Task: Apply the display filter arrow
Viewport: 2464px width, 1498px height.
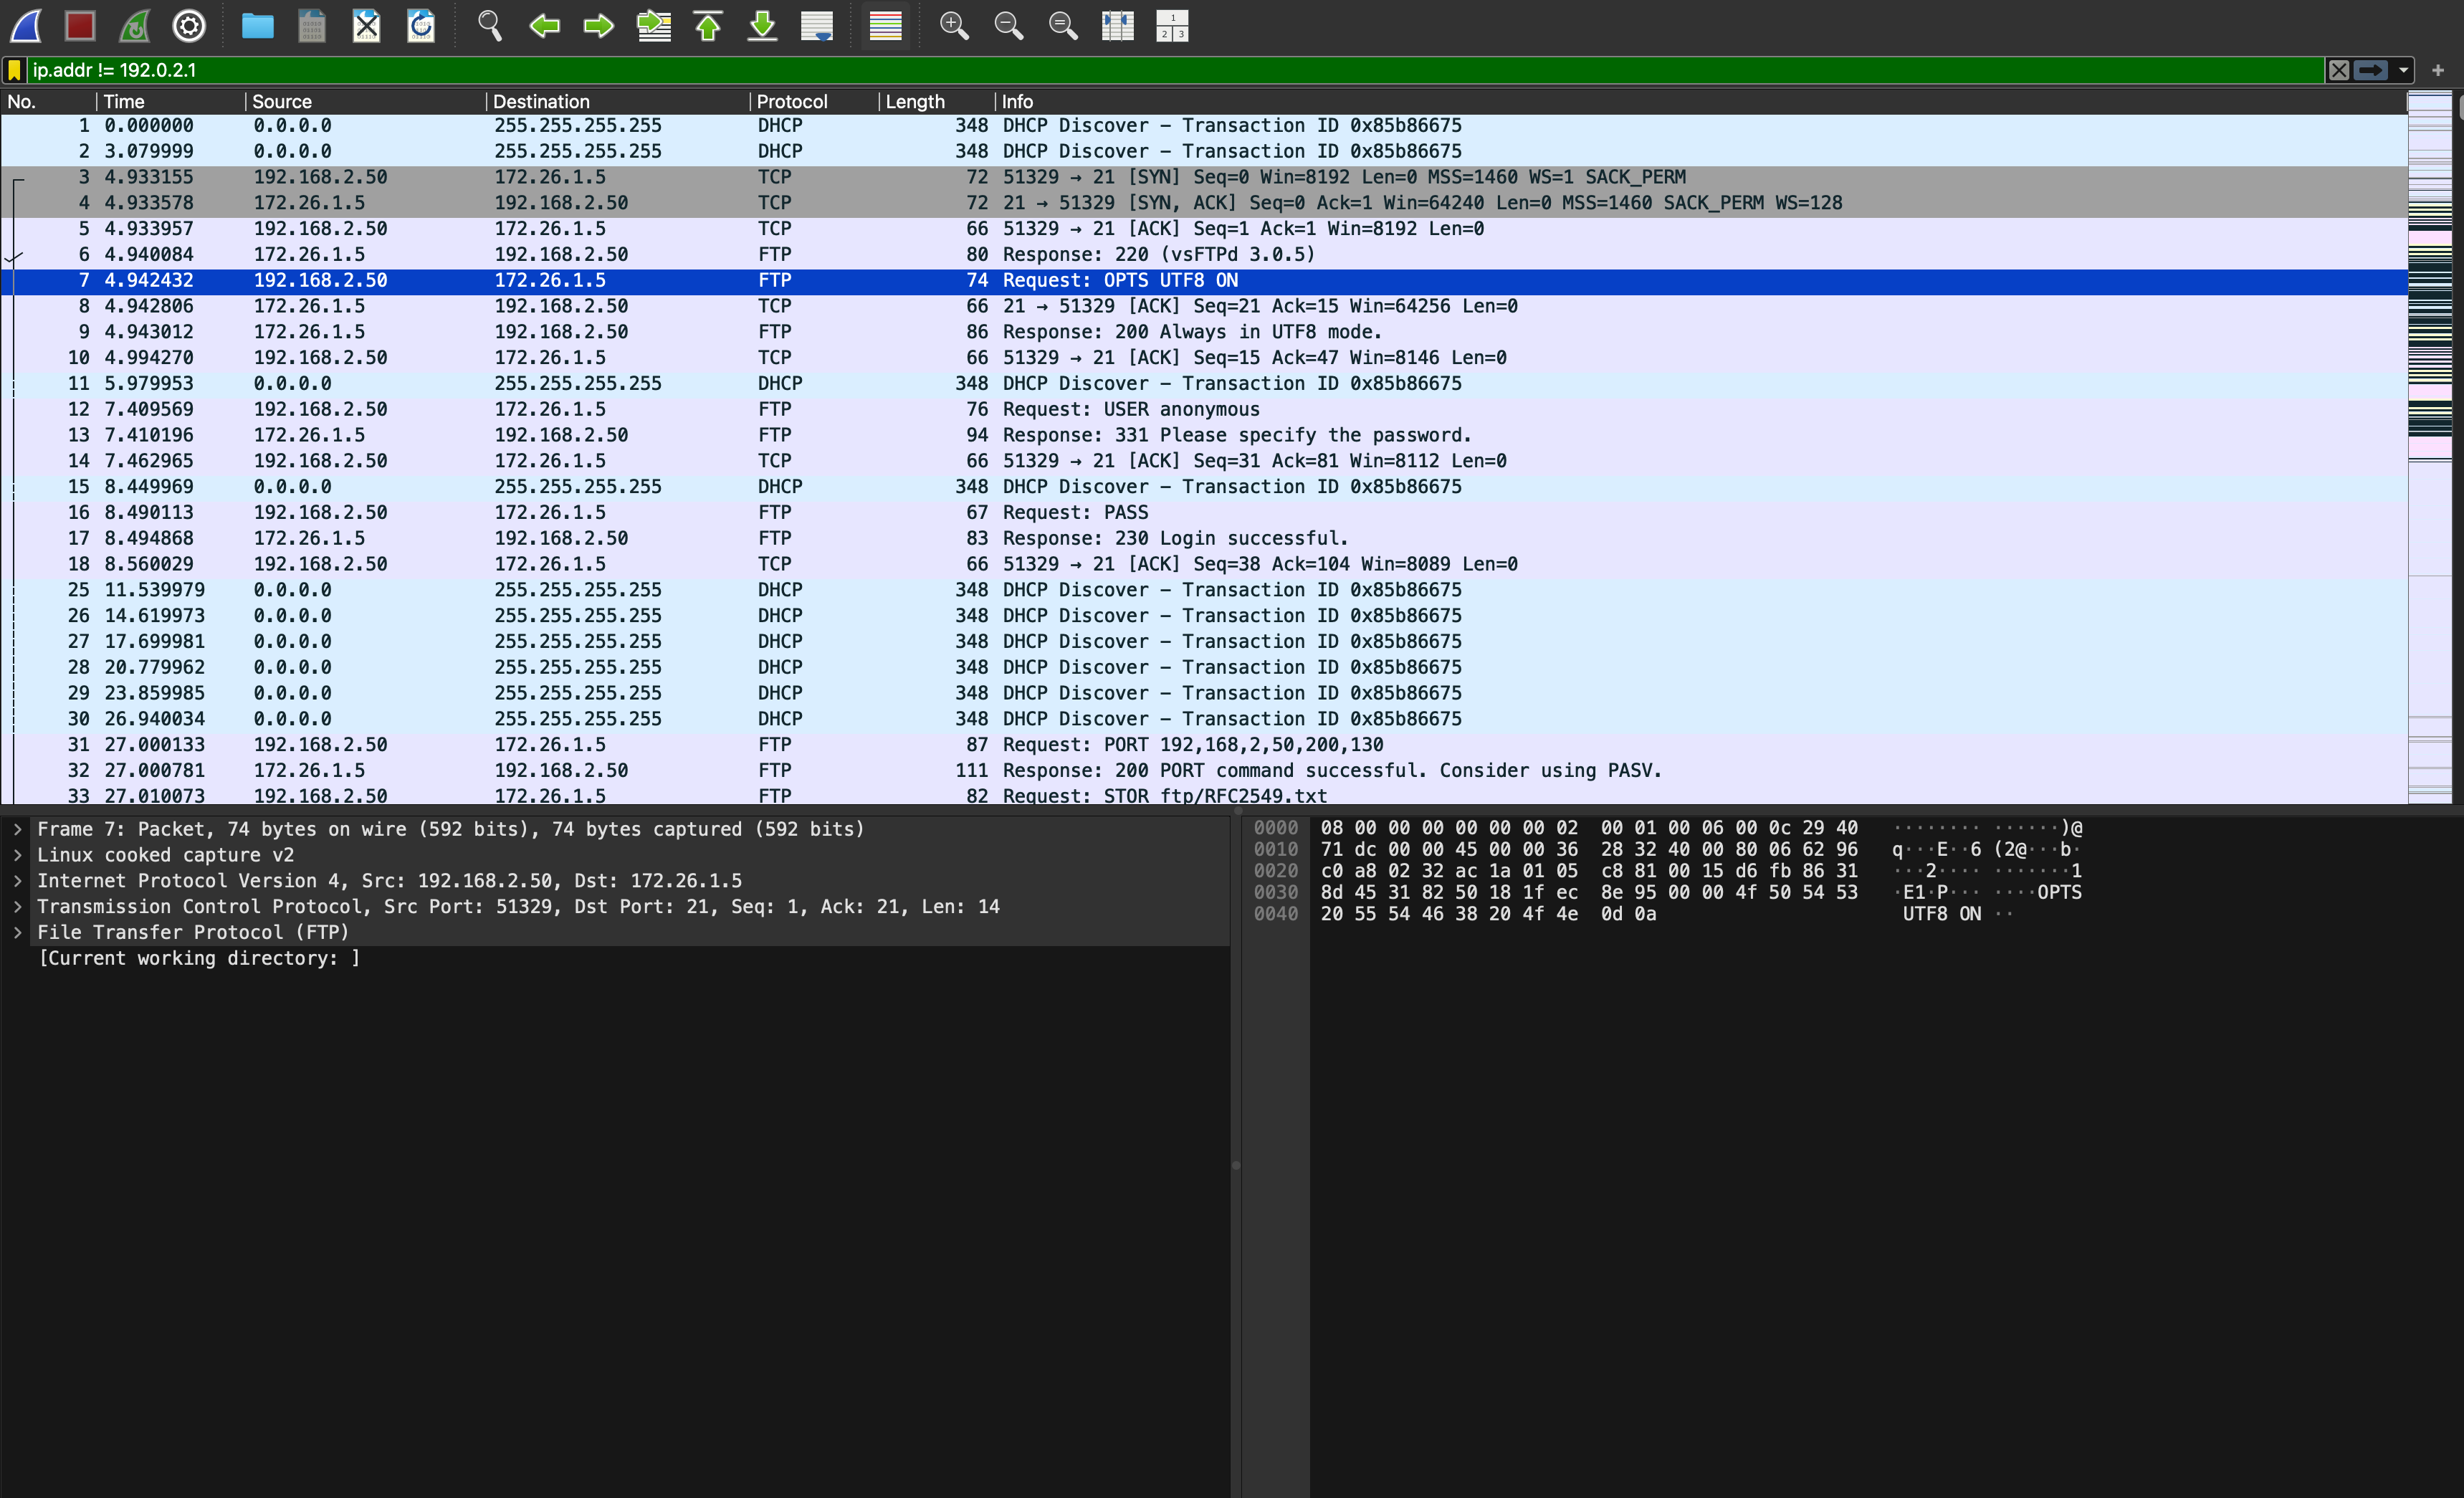Action: 2371,70
